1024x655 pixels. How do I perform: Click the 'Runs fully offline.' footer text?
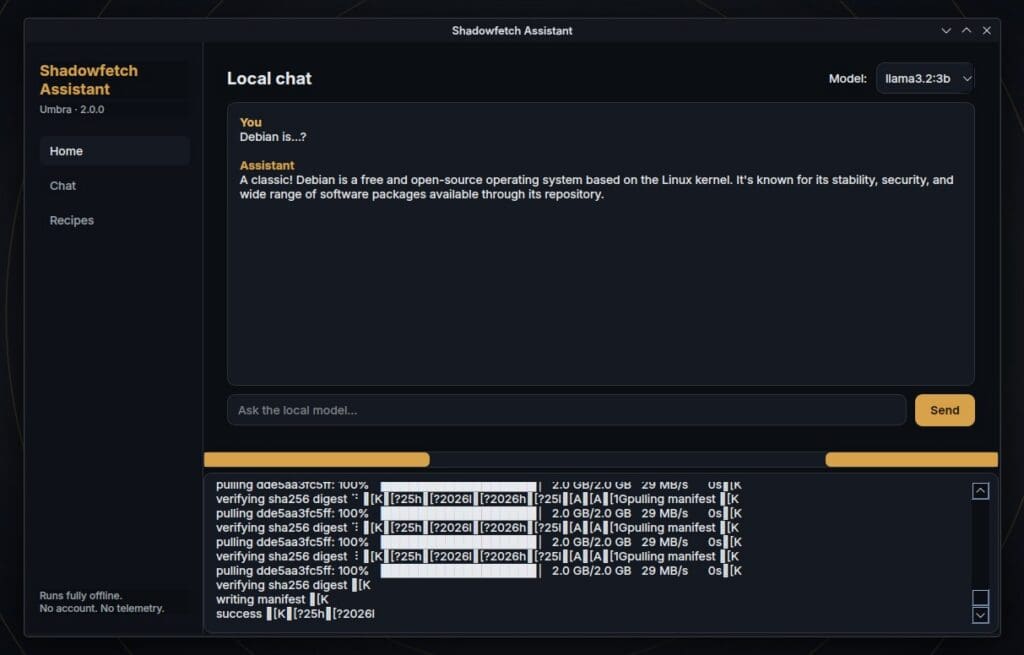point(80,596)
